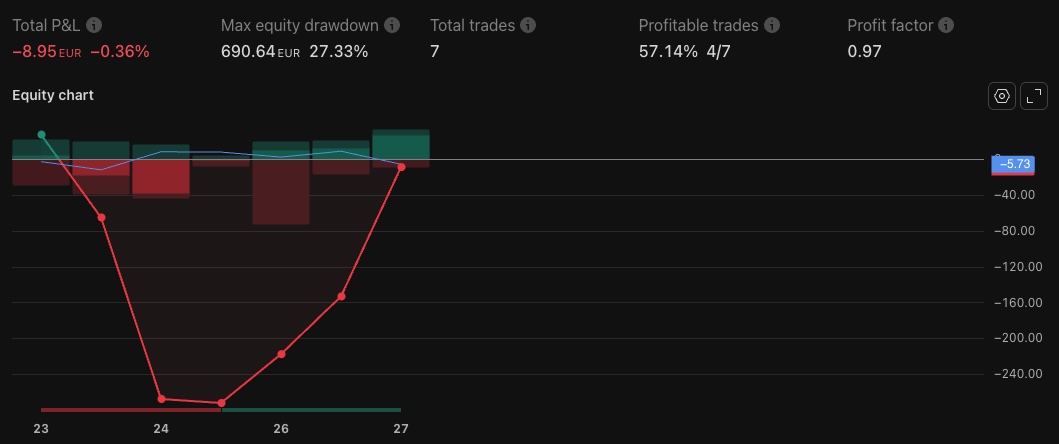1059x444 pixels.
Task: Expand the equity chart to fullscreen
Action: pos(1036,96)
